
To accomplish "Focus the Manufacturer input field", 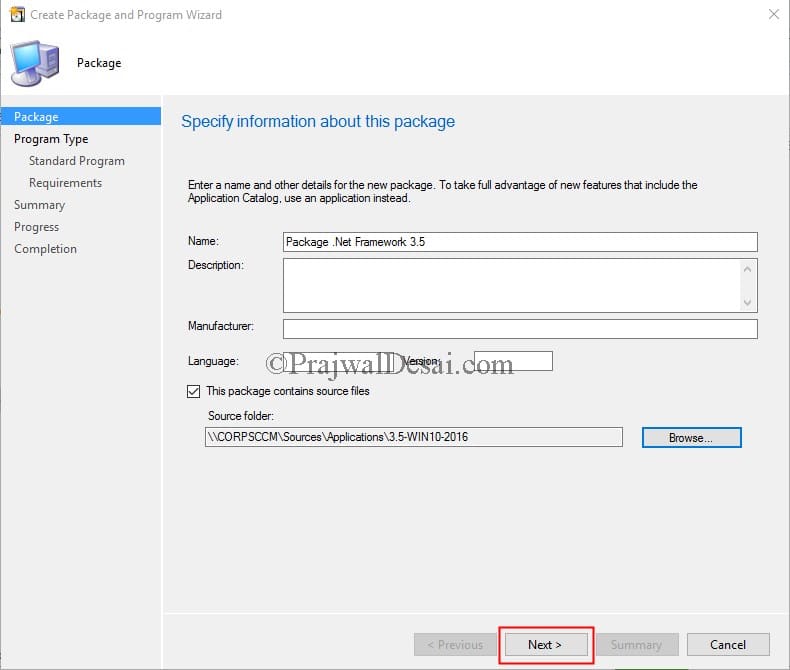I will click(520, 329).
